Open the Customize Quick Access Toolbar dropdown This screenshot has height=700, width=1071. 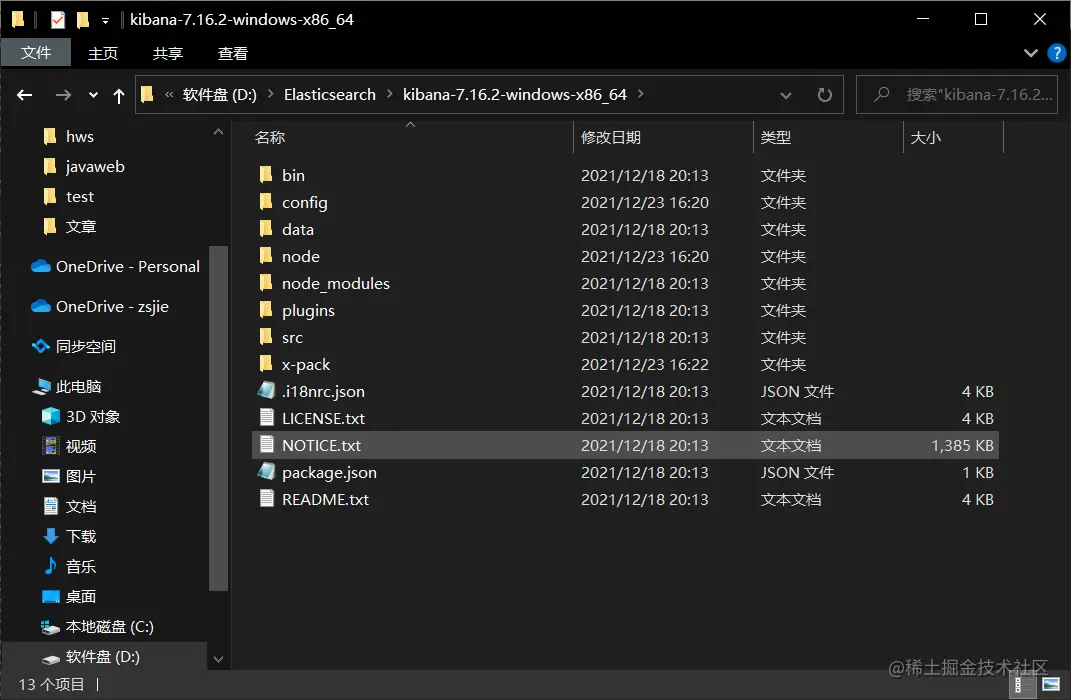pos(105,20)
